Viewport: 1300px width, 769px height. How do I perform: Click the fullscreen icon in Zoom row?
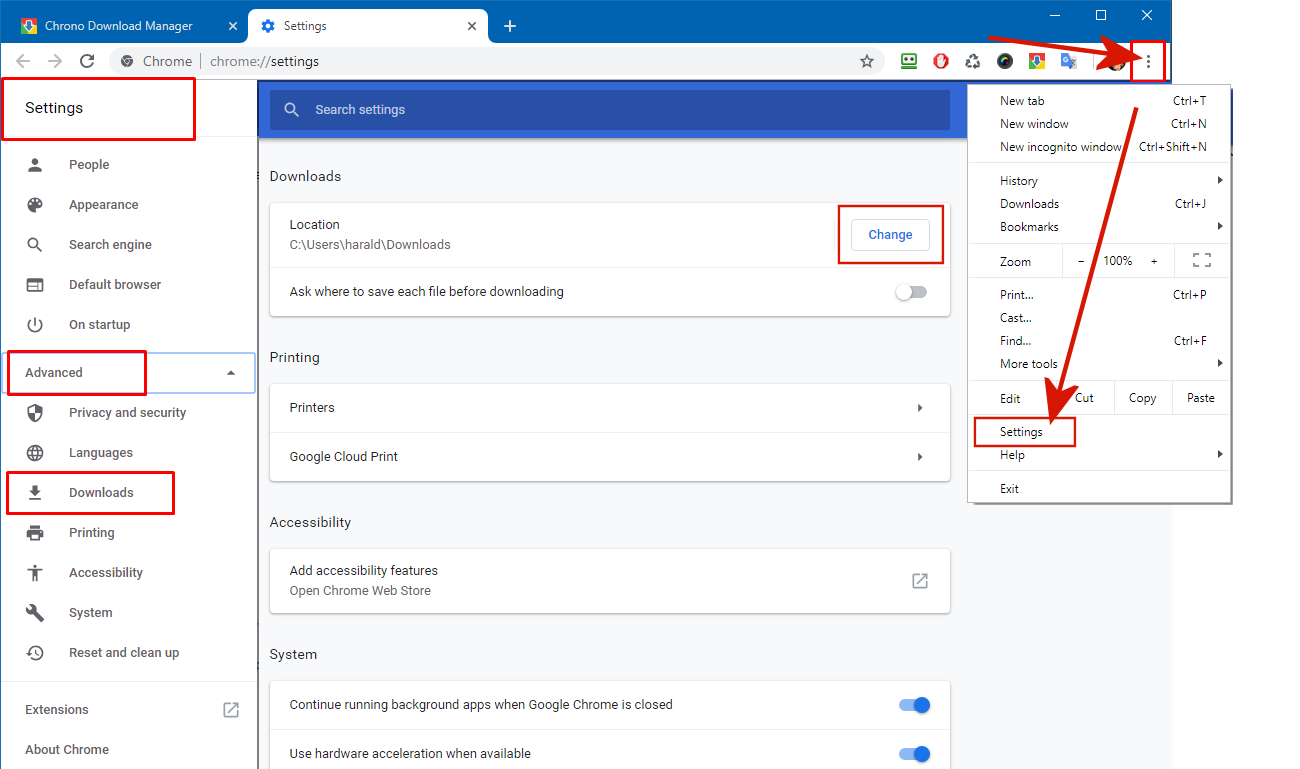pos(1202,261)
